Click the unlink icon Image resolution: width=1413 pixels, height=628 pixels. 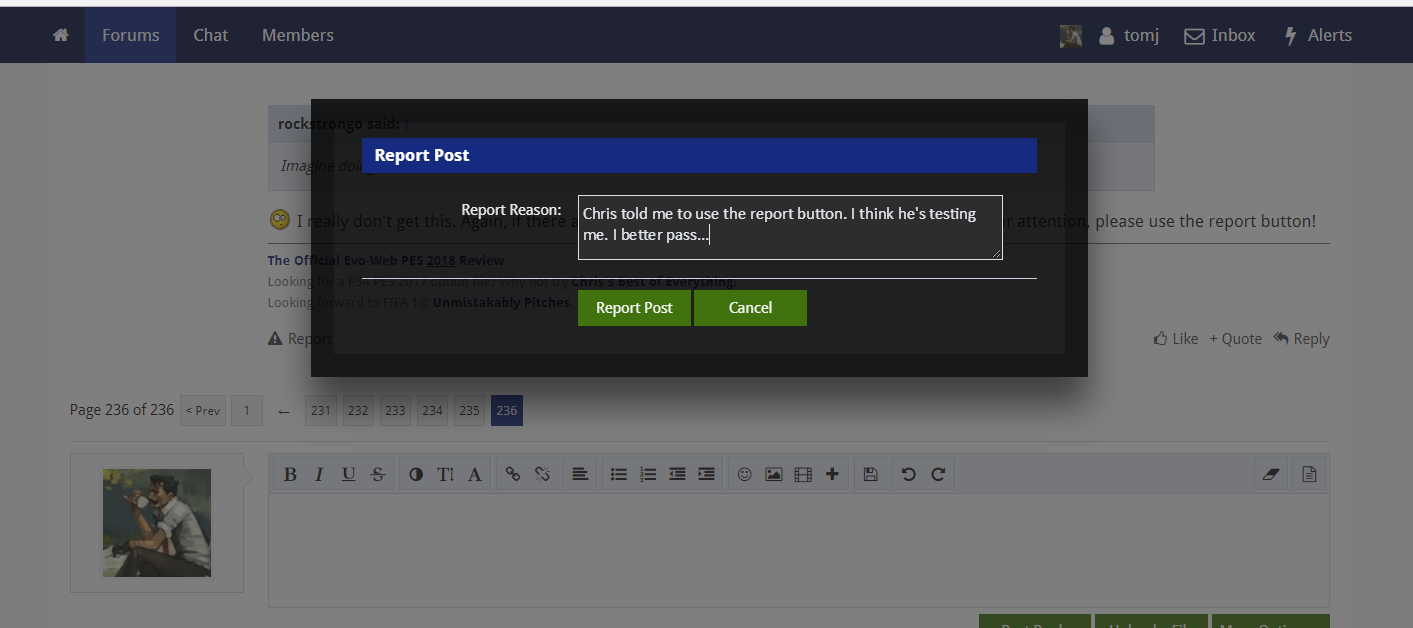(x=542, y=475)
